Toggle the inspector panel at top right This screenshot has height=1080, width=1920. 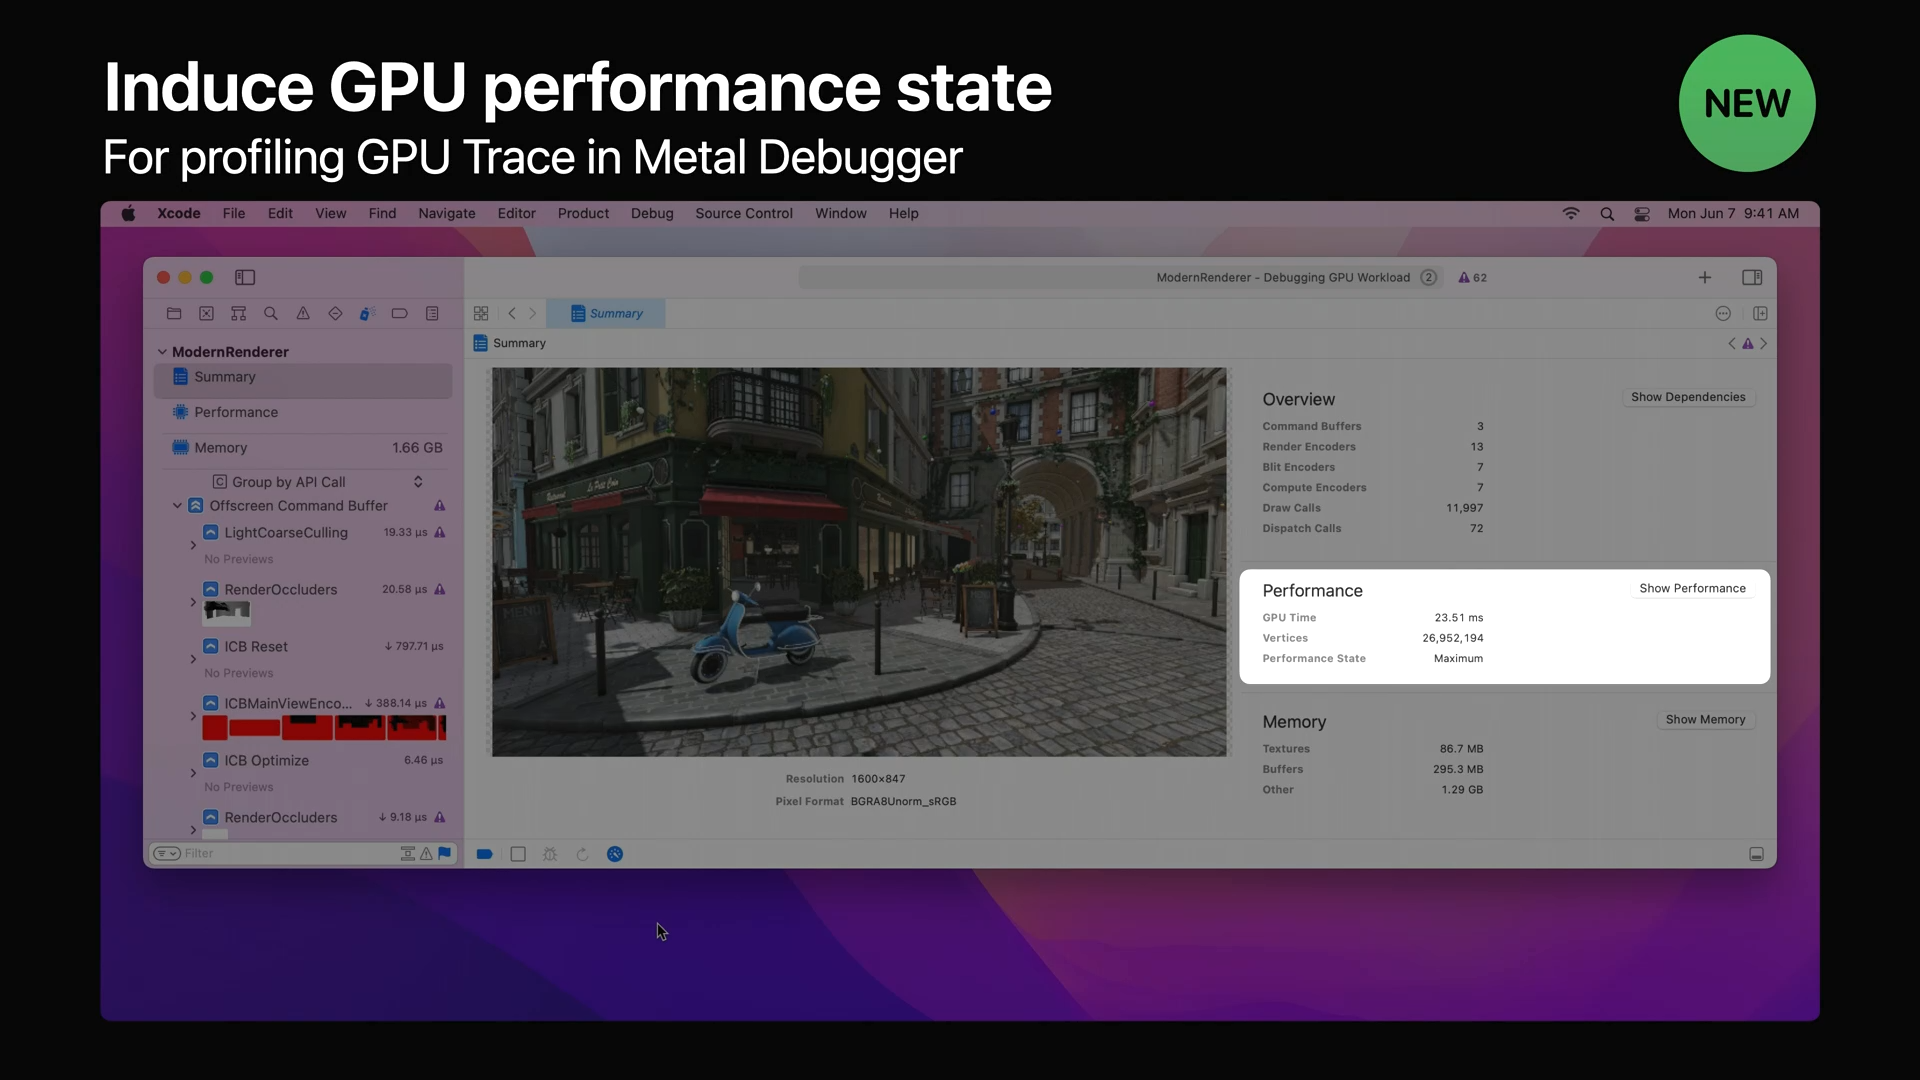point(1752,277)
